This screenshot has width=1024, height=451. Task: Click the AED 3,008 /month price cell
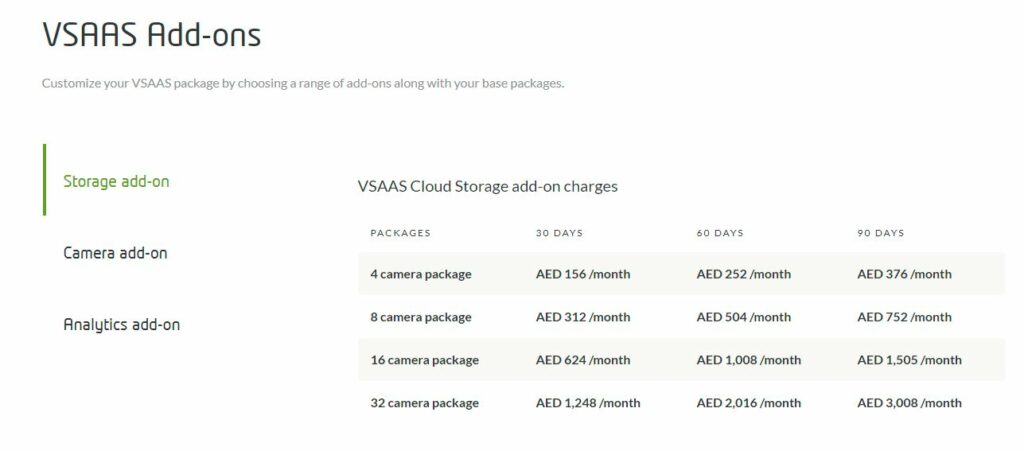tap(909, 403)
